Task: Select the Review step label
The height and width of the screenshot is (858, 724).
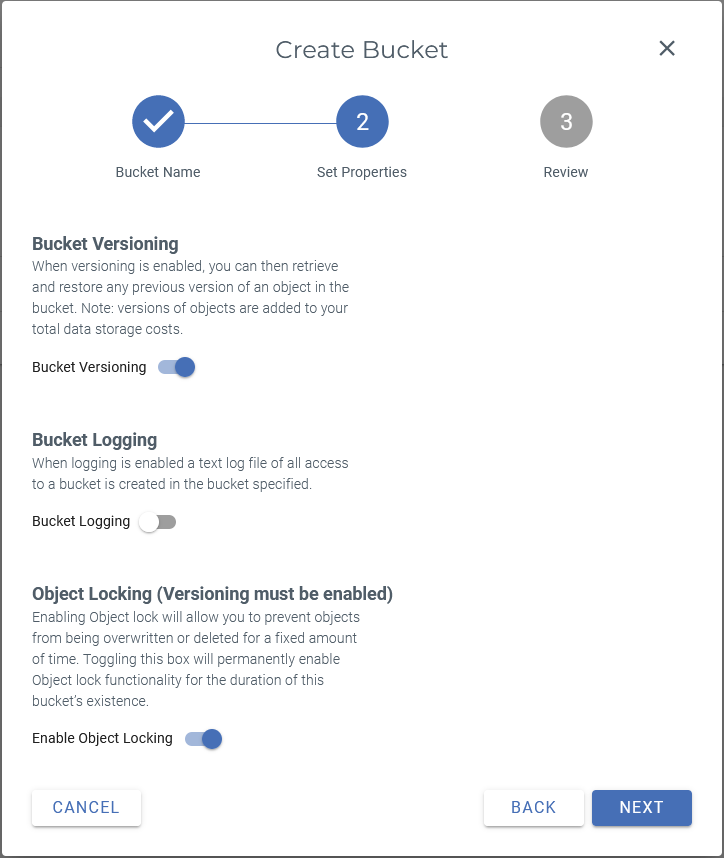Action: (566, 172)
